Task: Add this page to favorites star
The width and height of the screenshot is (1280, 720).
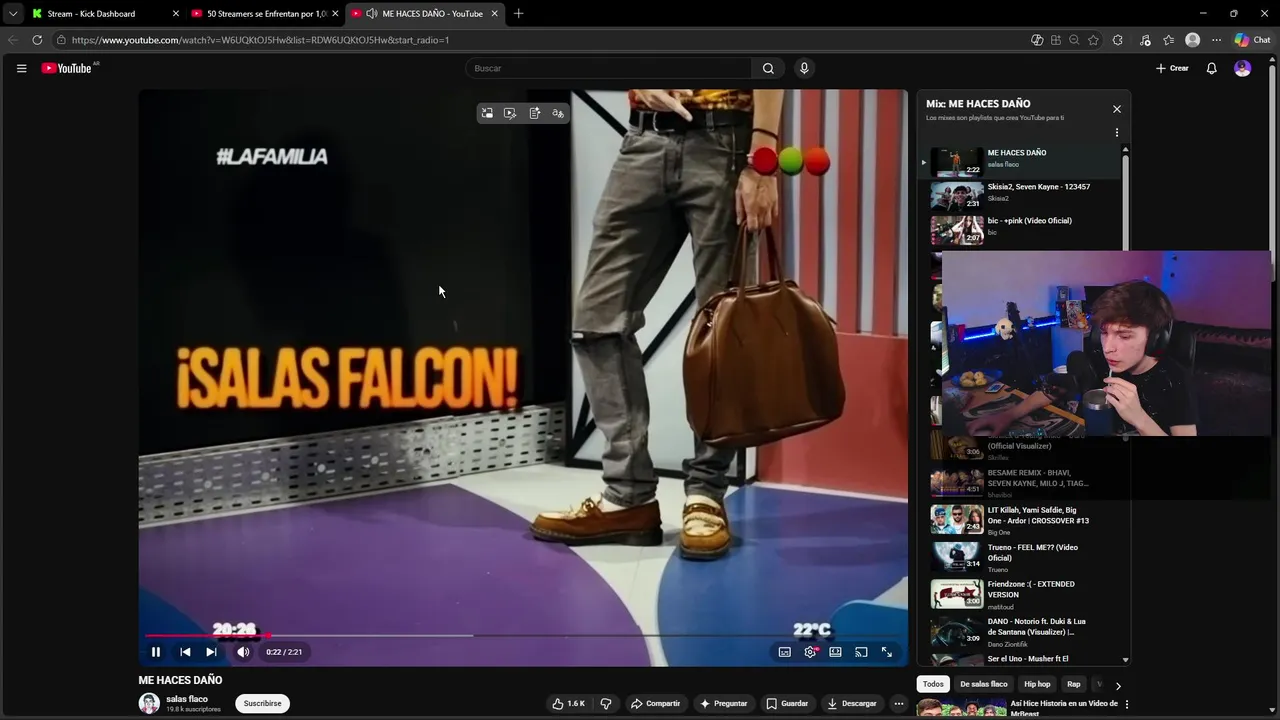Action: [x=1093, y=40]
